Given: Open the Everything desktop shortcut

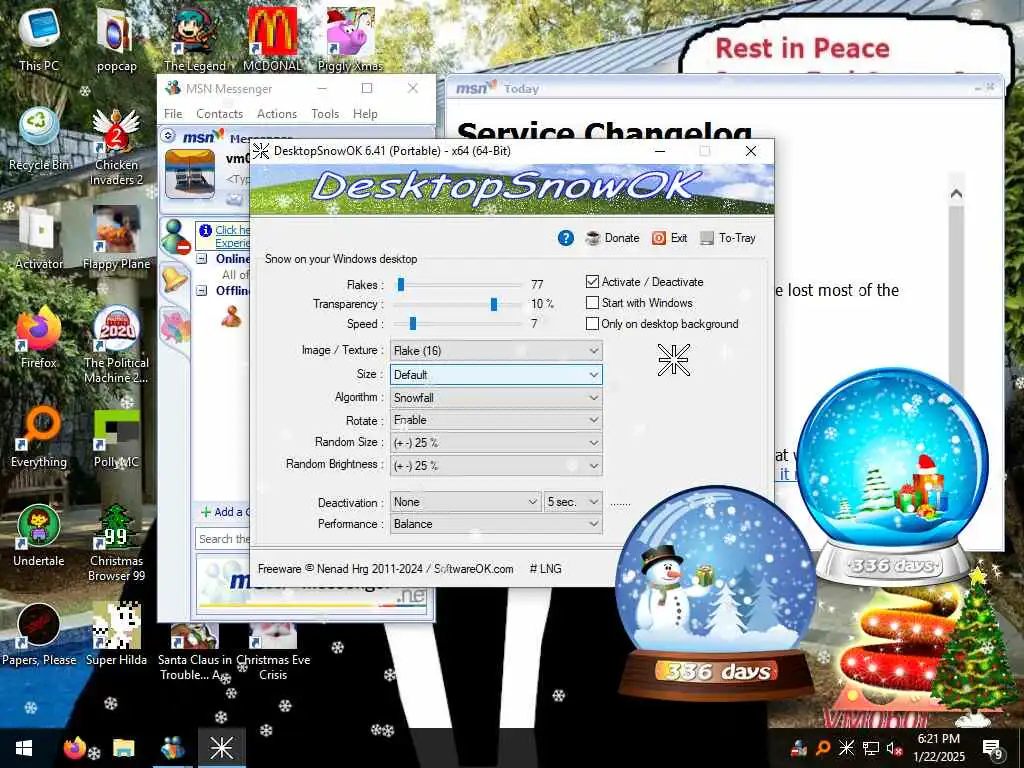Looking at the screenshot, I should 39,436.
